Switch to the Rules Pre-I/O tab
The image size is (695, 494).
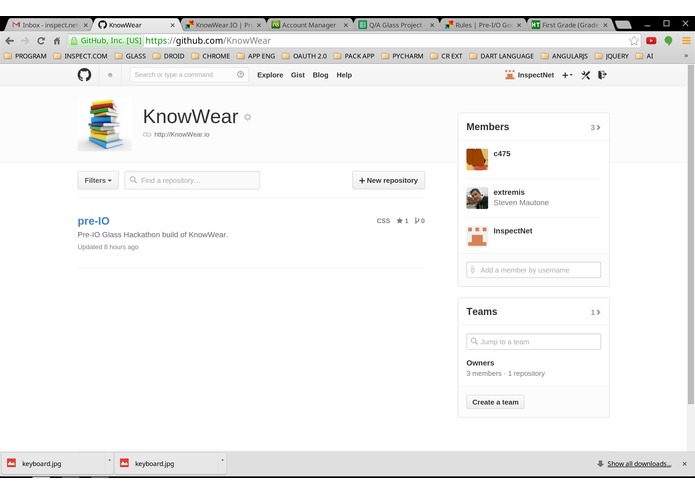click(483, 25)
